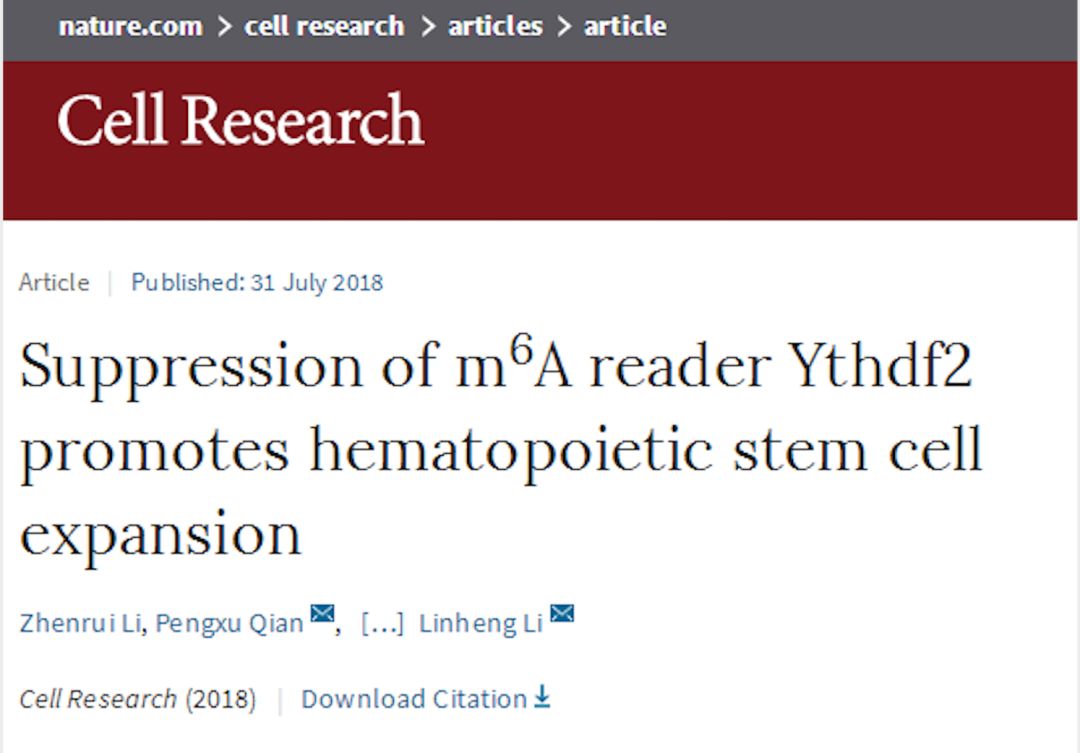
Task: Click the Article type label
Action: pyautogui.click(x=54, y=282)
